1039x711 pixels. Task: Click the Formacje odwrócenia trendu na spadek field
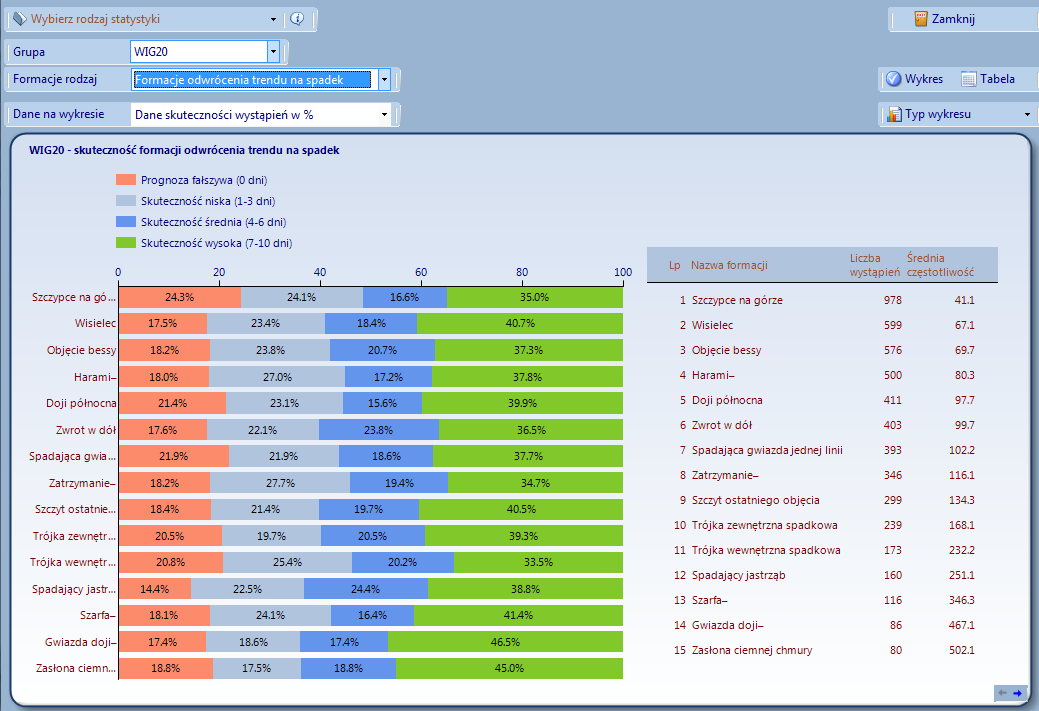(x=252, y=80)
